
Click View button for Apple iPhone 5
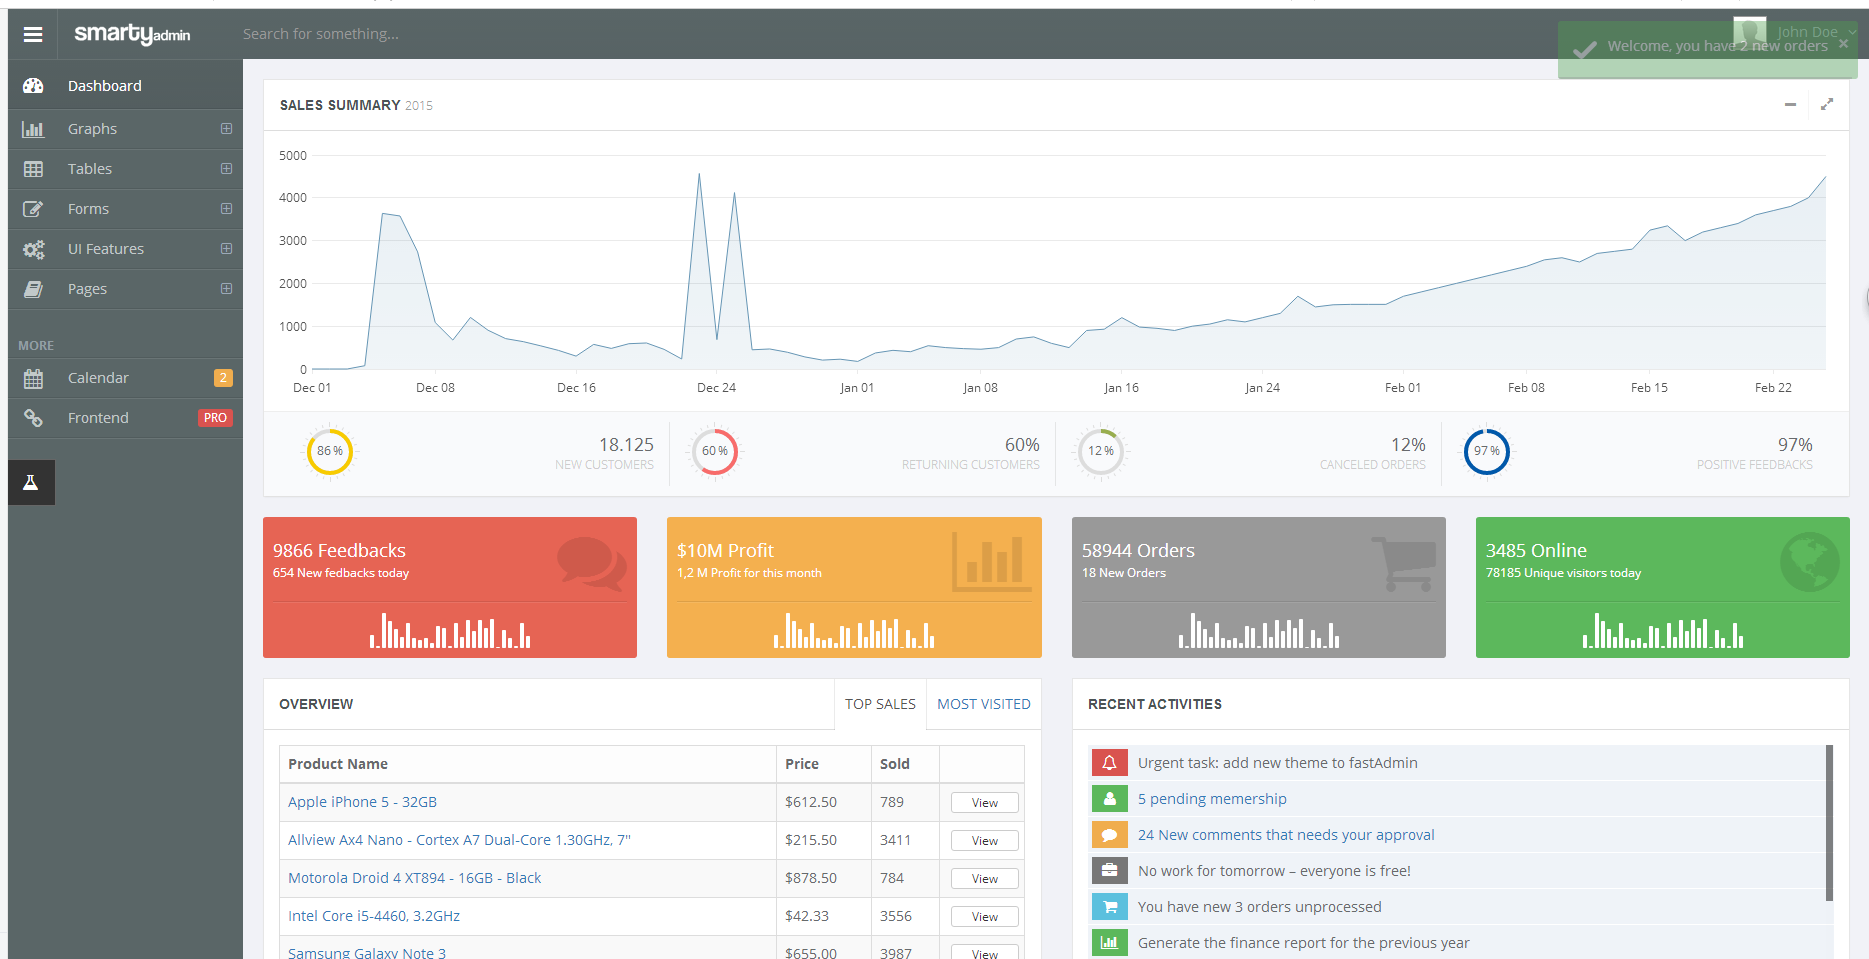(x=985, y=803)
